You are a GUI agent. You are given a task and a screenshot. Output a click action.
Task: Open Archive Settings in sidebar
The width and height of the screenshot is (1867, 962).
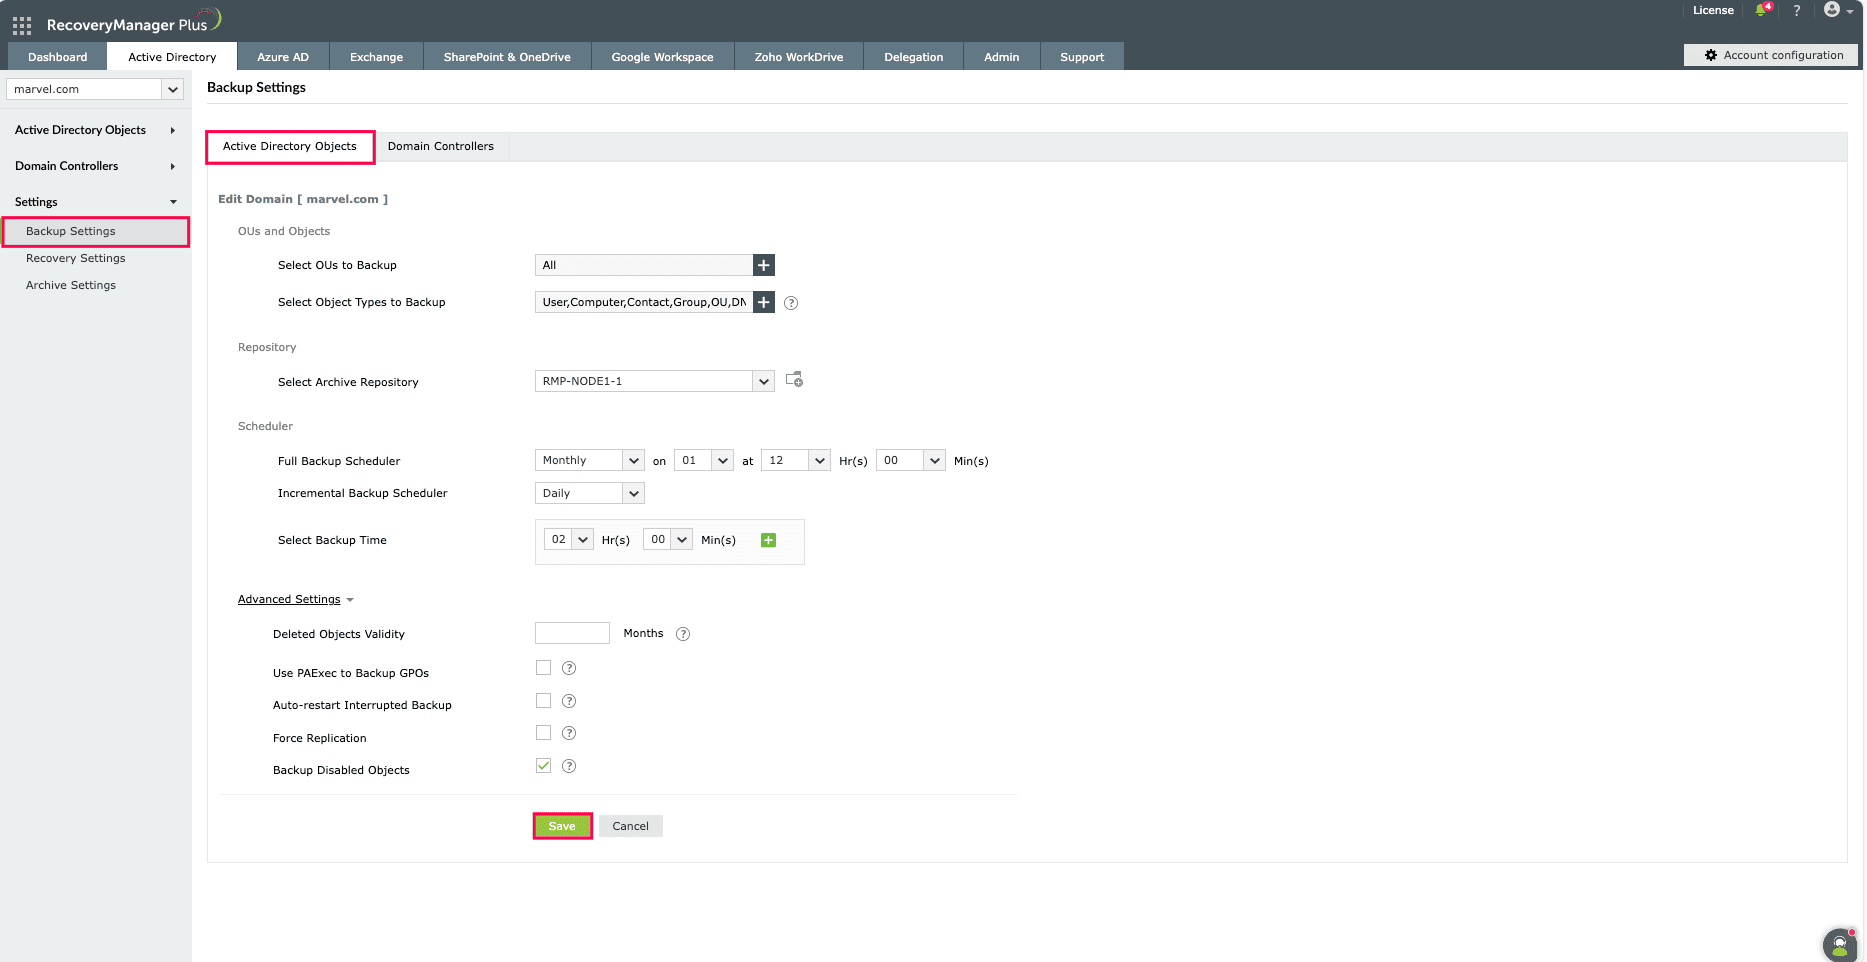(x=71, y=285)
